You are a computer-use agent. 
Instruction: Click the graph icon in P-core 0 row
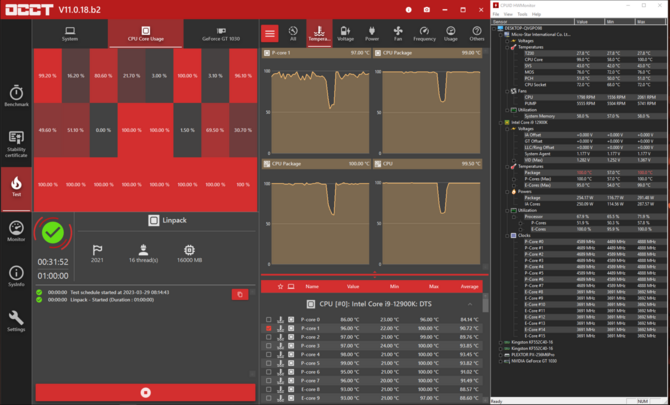(281, 320)
